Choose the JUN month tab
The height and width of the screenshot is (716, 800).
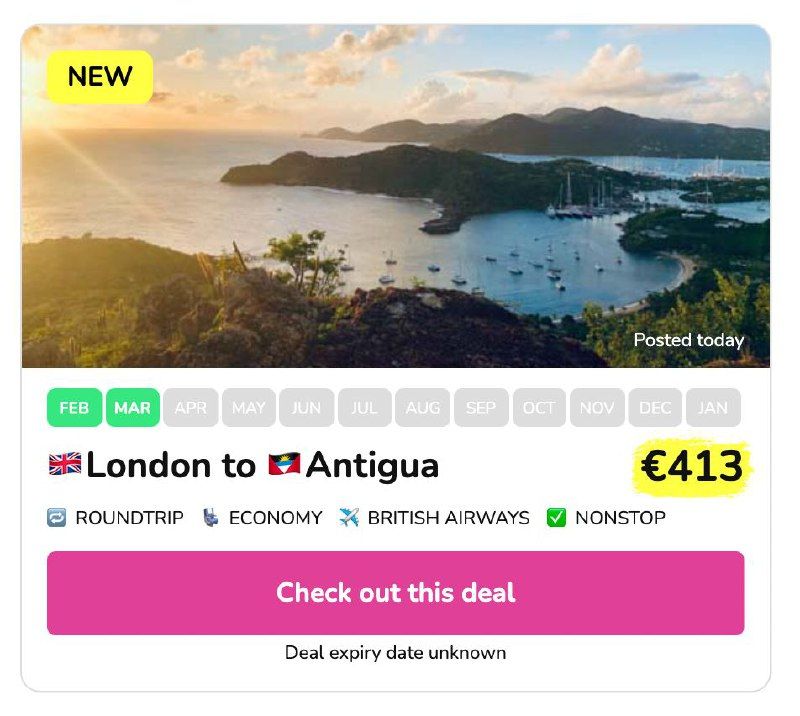click(307, 407)
